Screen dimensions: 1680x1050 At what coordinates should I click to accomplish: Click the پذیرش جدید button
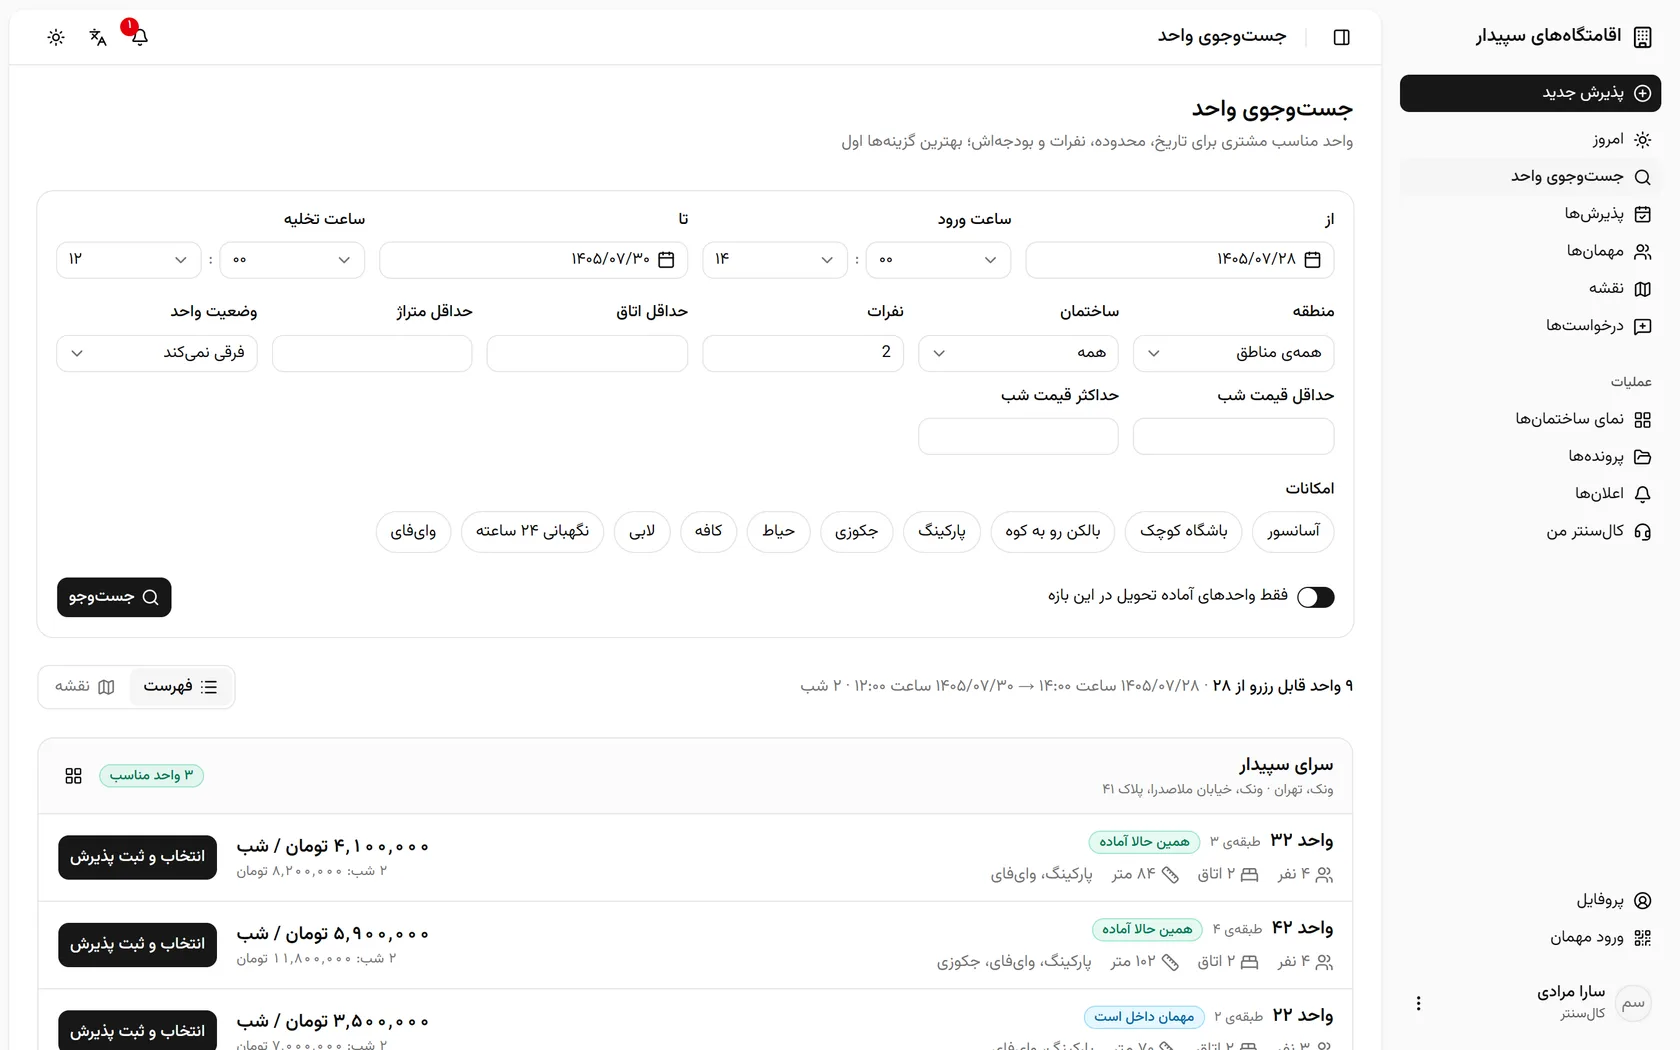click(x=1530, y=93)
